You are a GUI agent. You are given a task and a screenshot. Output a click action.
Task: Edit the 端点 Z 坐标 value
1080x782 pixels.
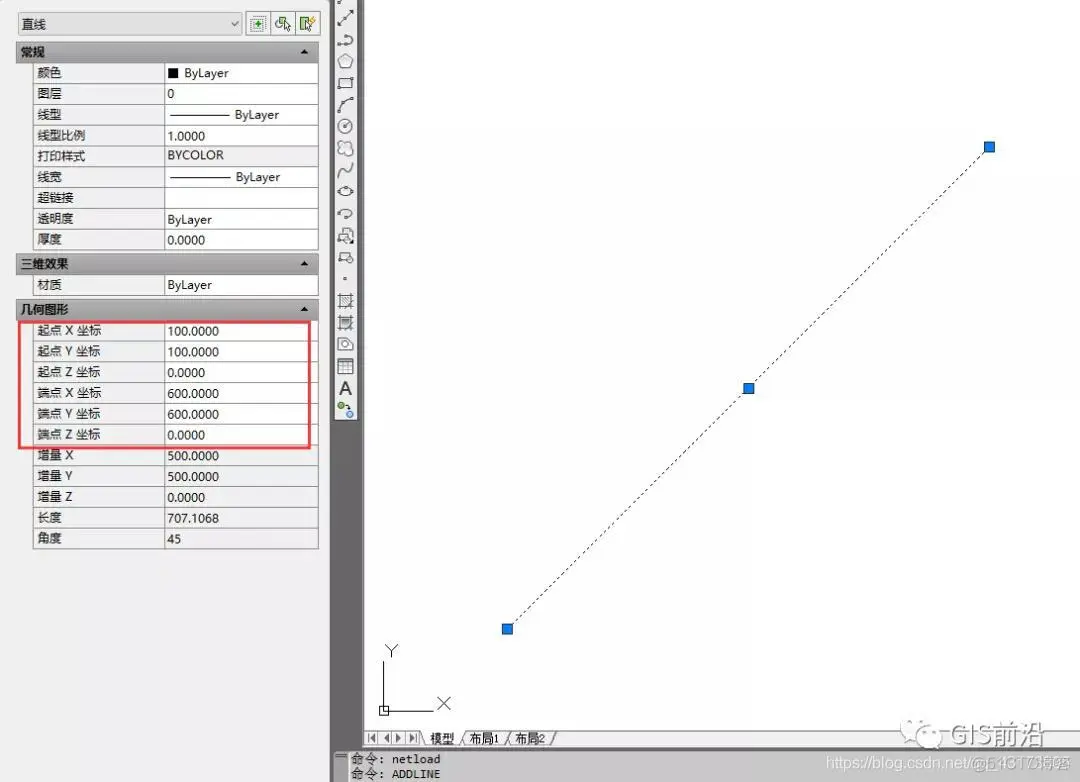coord(241,435)
